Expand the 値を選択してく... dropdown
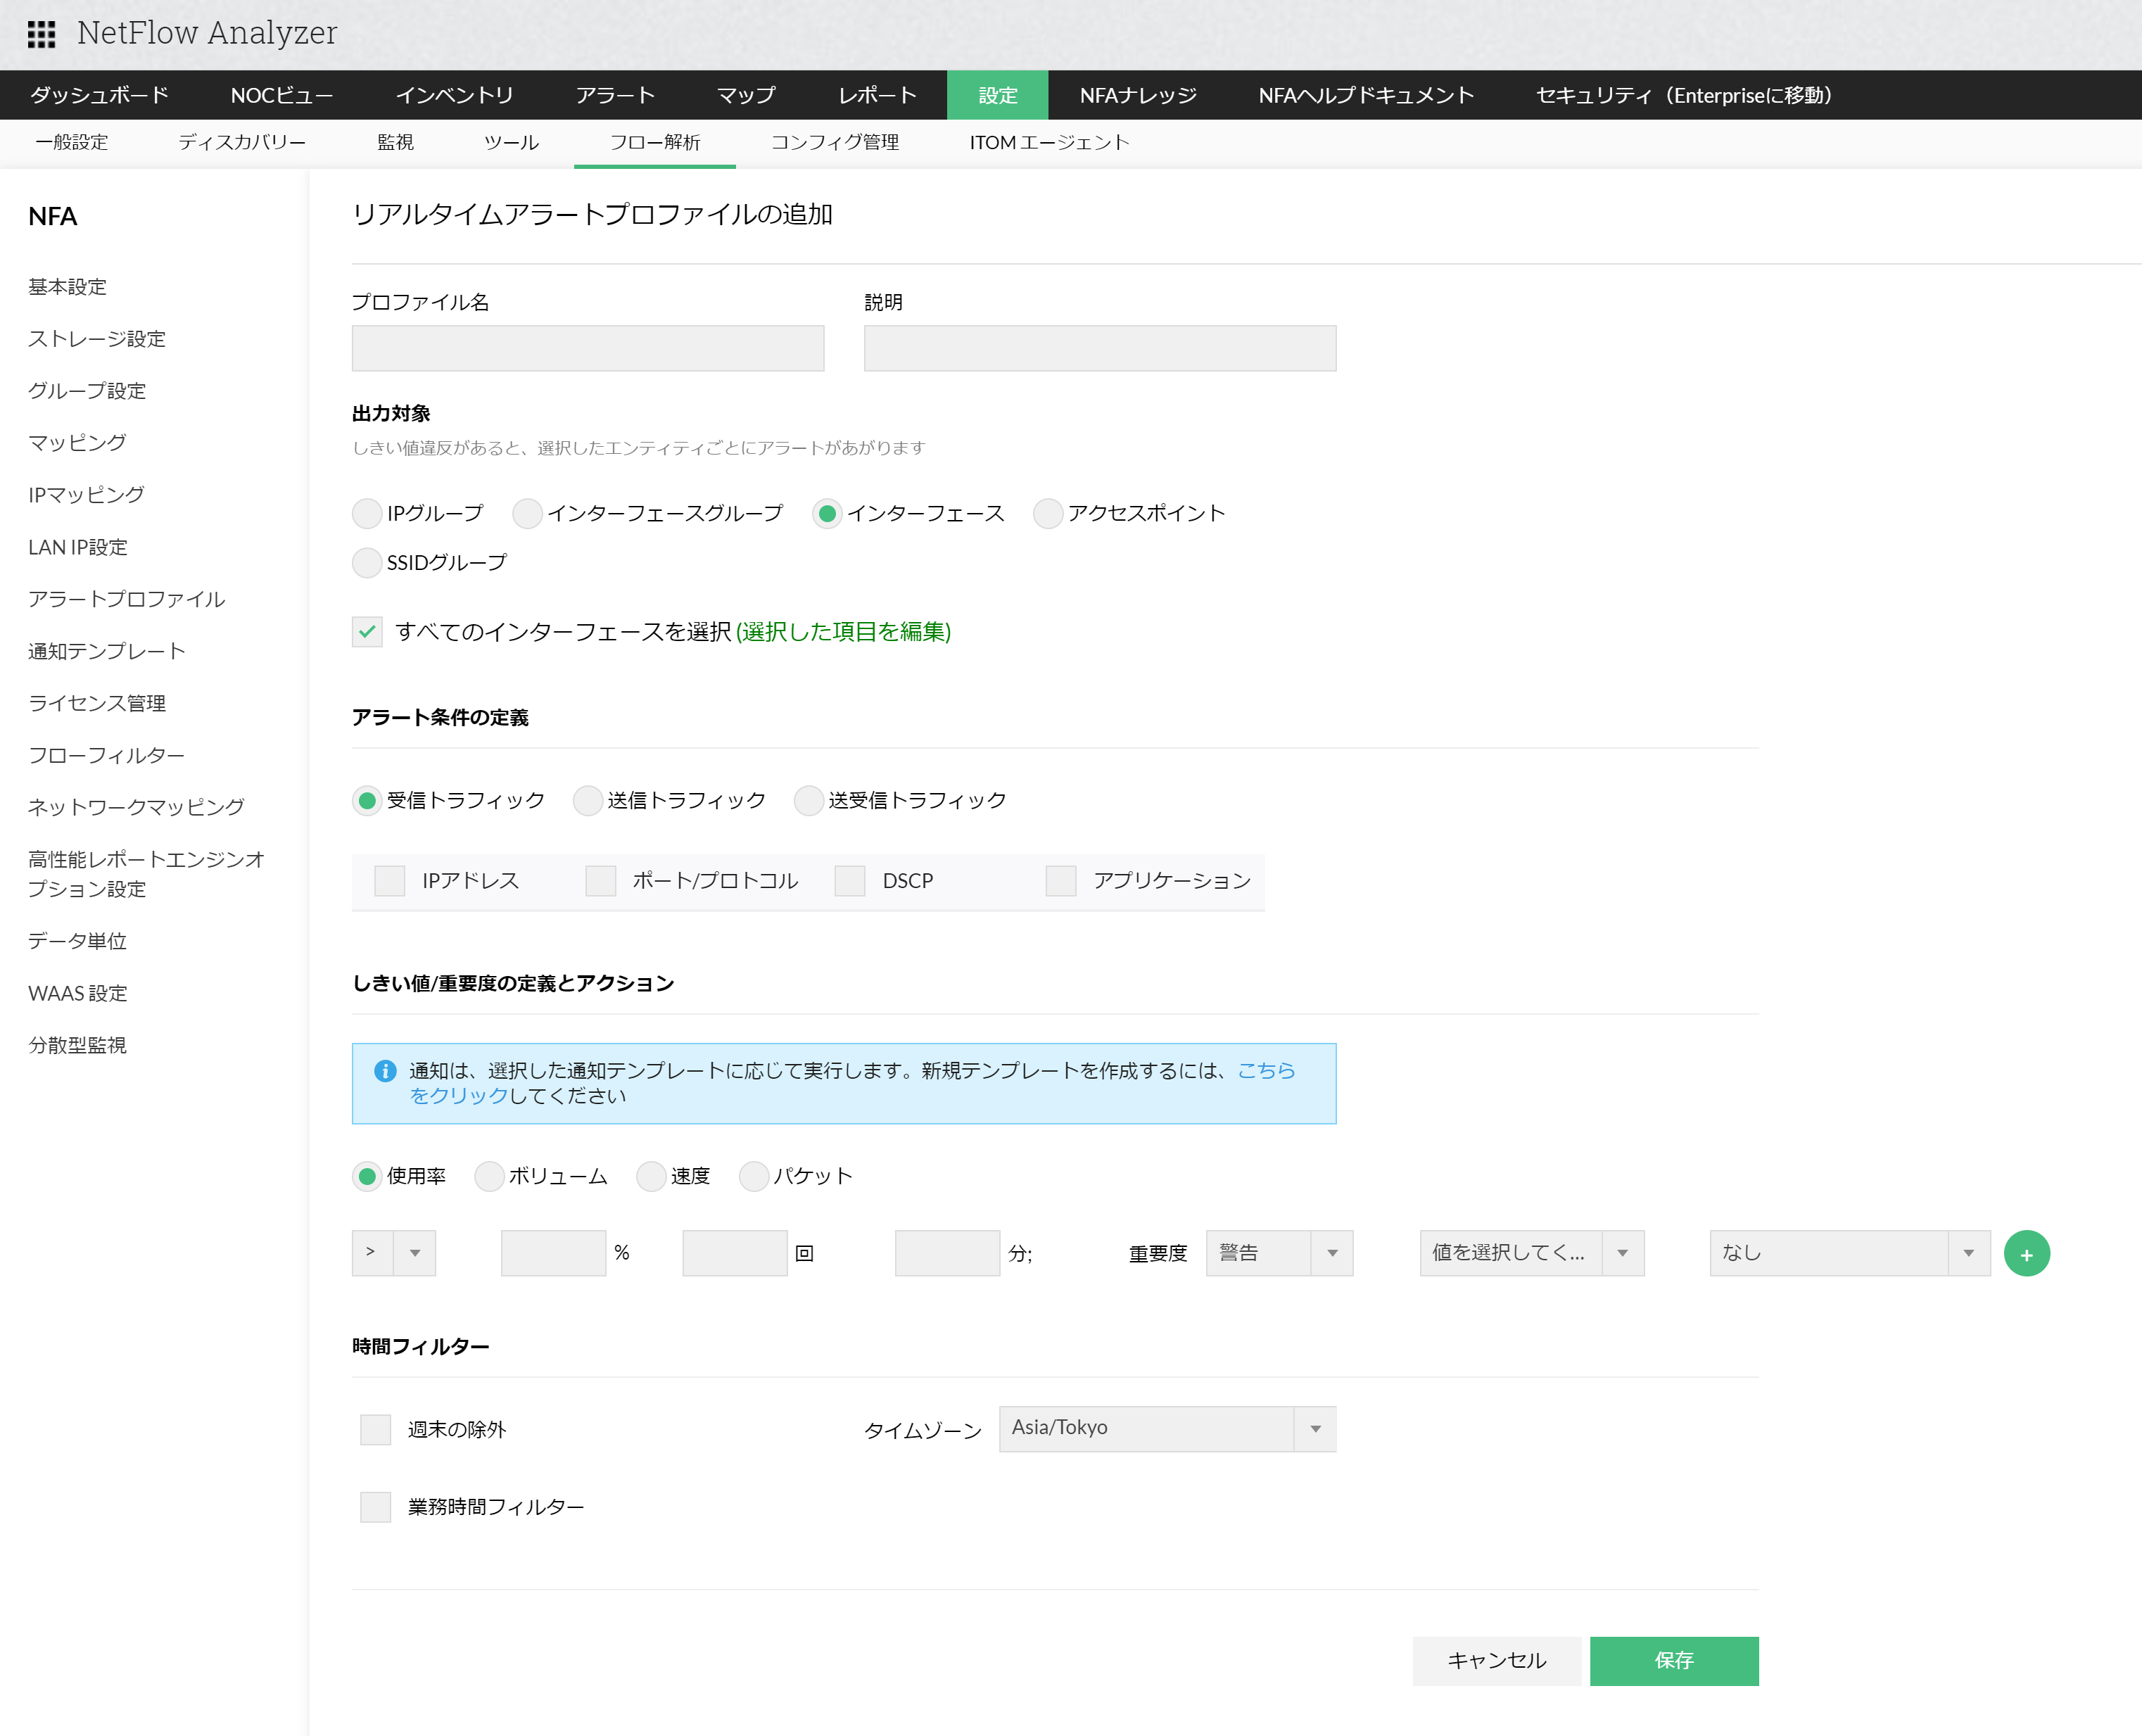This screenshot has height=1736, width=2142. (1531, 1254)
